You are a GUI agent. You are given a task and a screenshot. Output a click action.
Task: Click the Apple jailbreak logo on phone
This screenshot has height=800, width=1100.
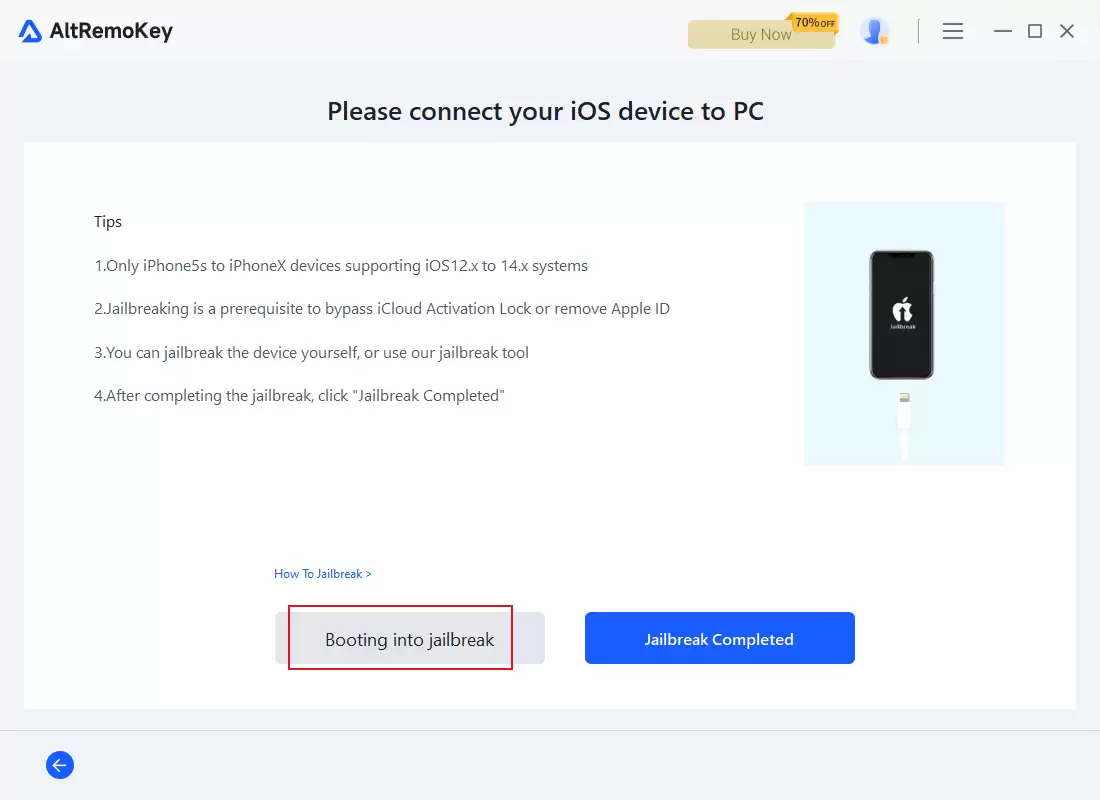(x=902, y=313)
